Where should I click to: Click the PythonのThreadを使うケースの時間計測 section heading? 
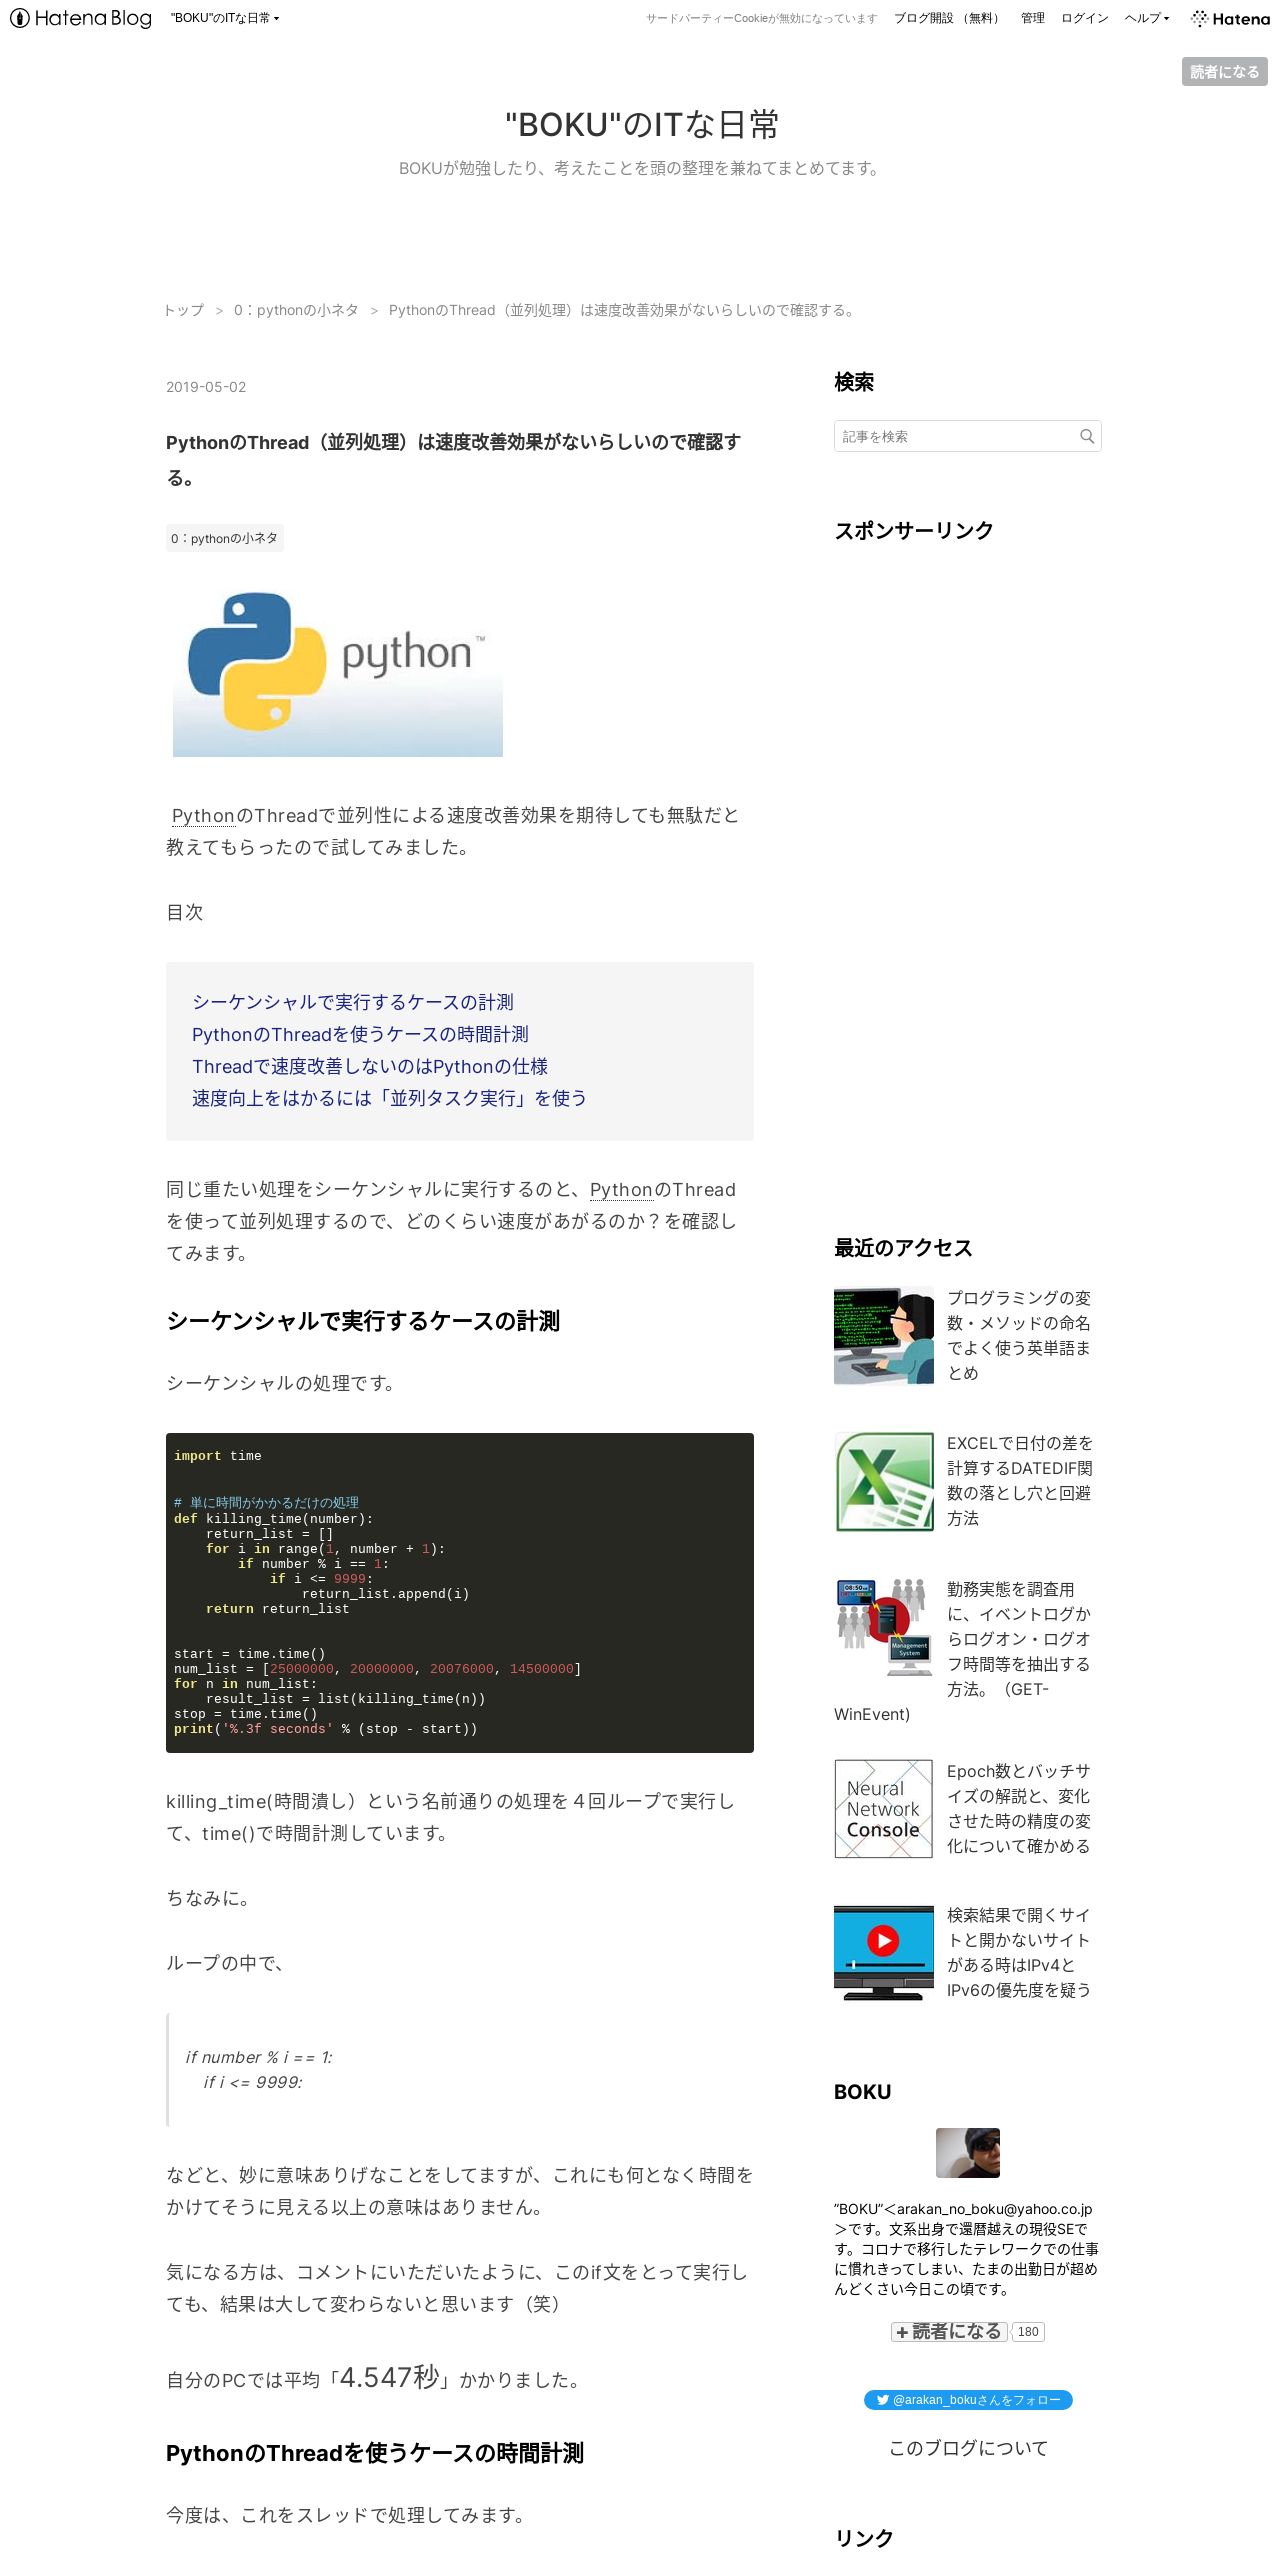[375, 2453]
